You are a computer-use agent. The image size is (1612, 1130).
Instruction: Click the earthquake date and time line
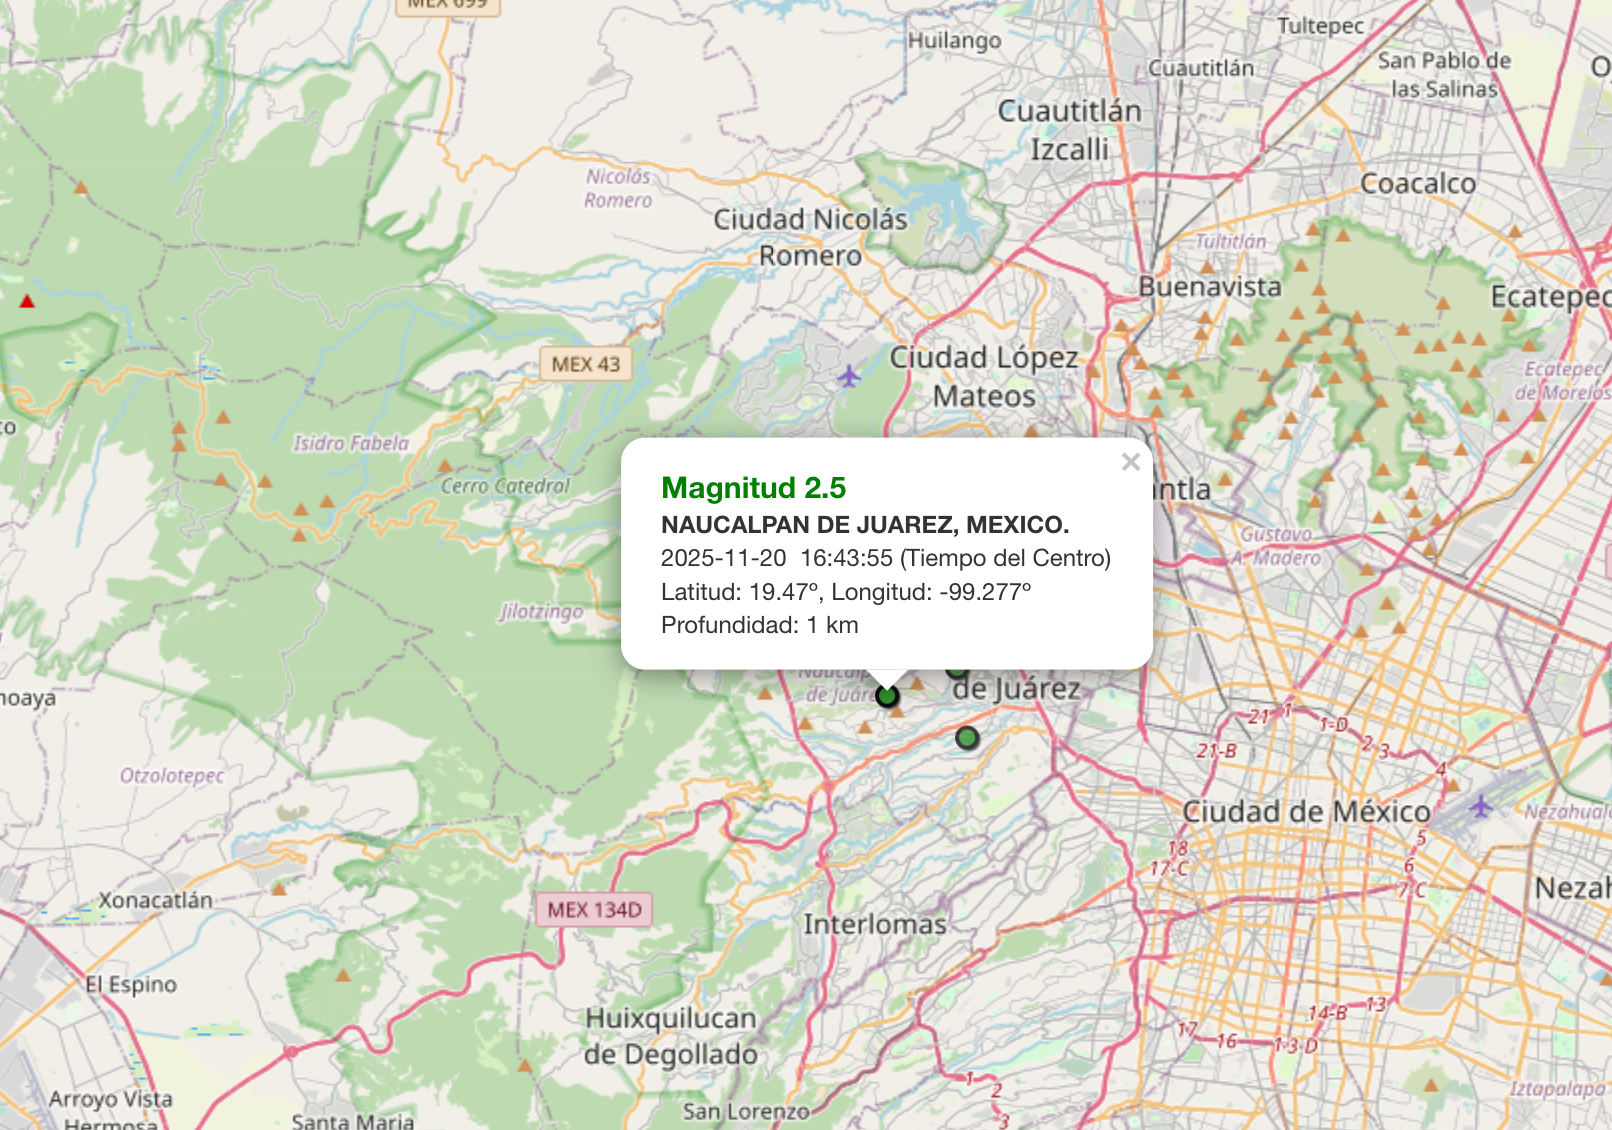click(x=885, y=558)
